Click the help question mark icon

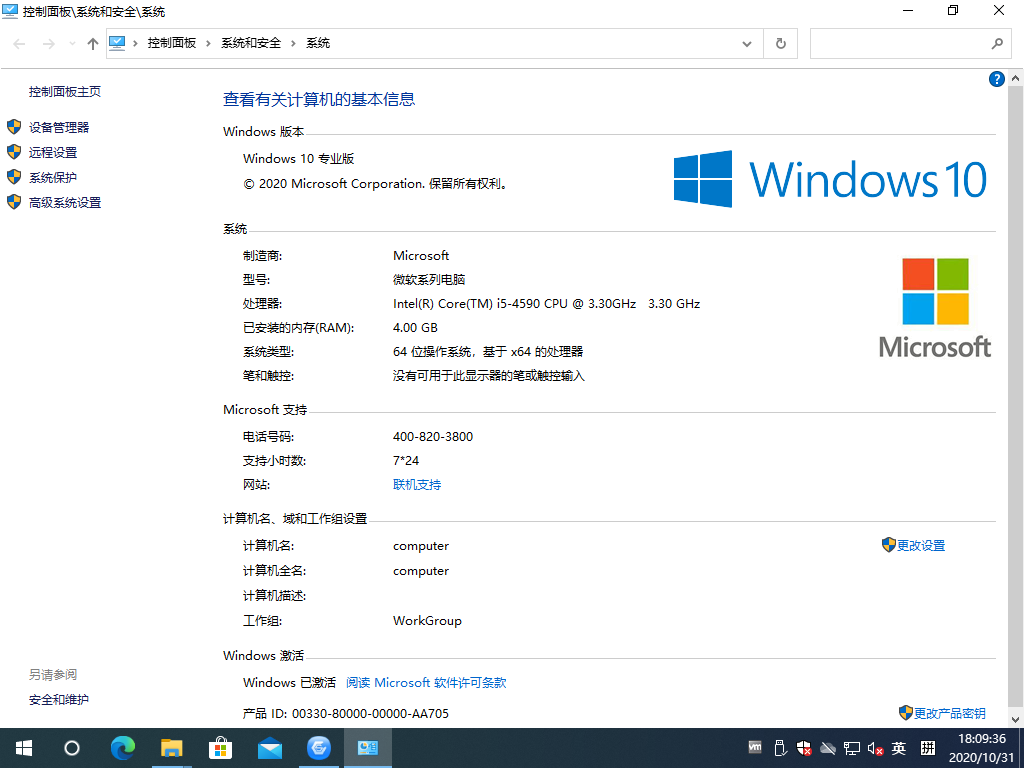[996, 80]
